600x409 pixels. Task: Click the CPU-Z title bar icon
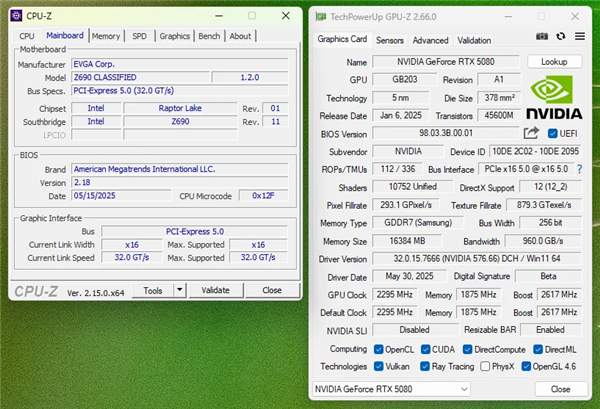(15, 16)
